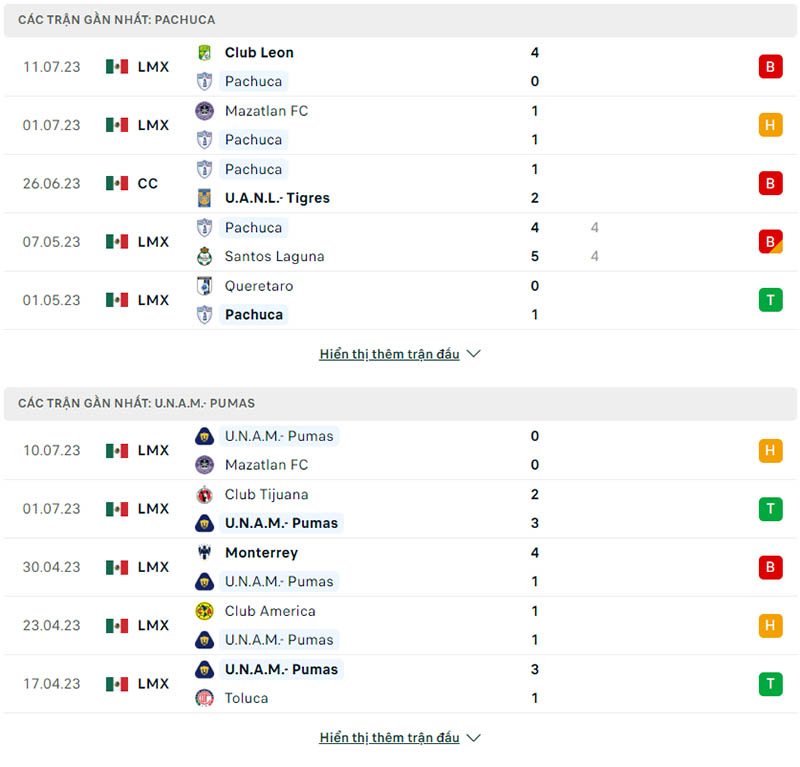Click the Toluca team crest icon
This screenshot has width=800, height=767.
coord(204,698)
